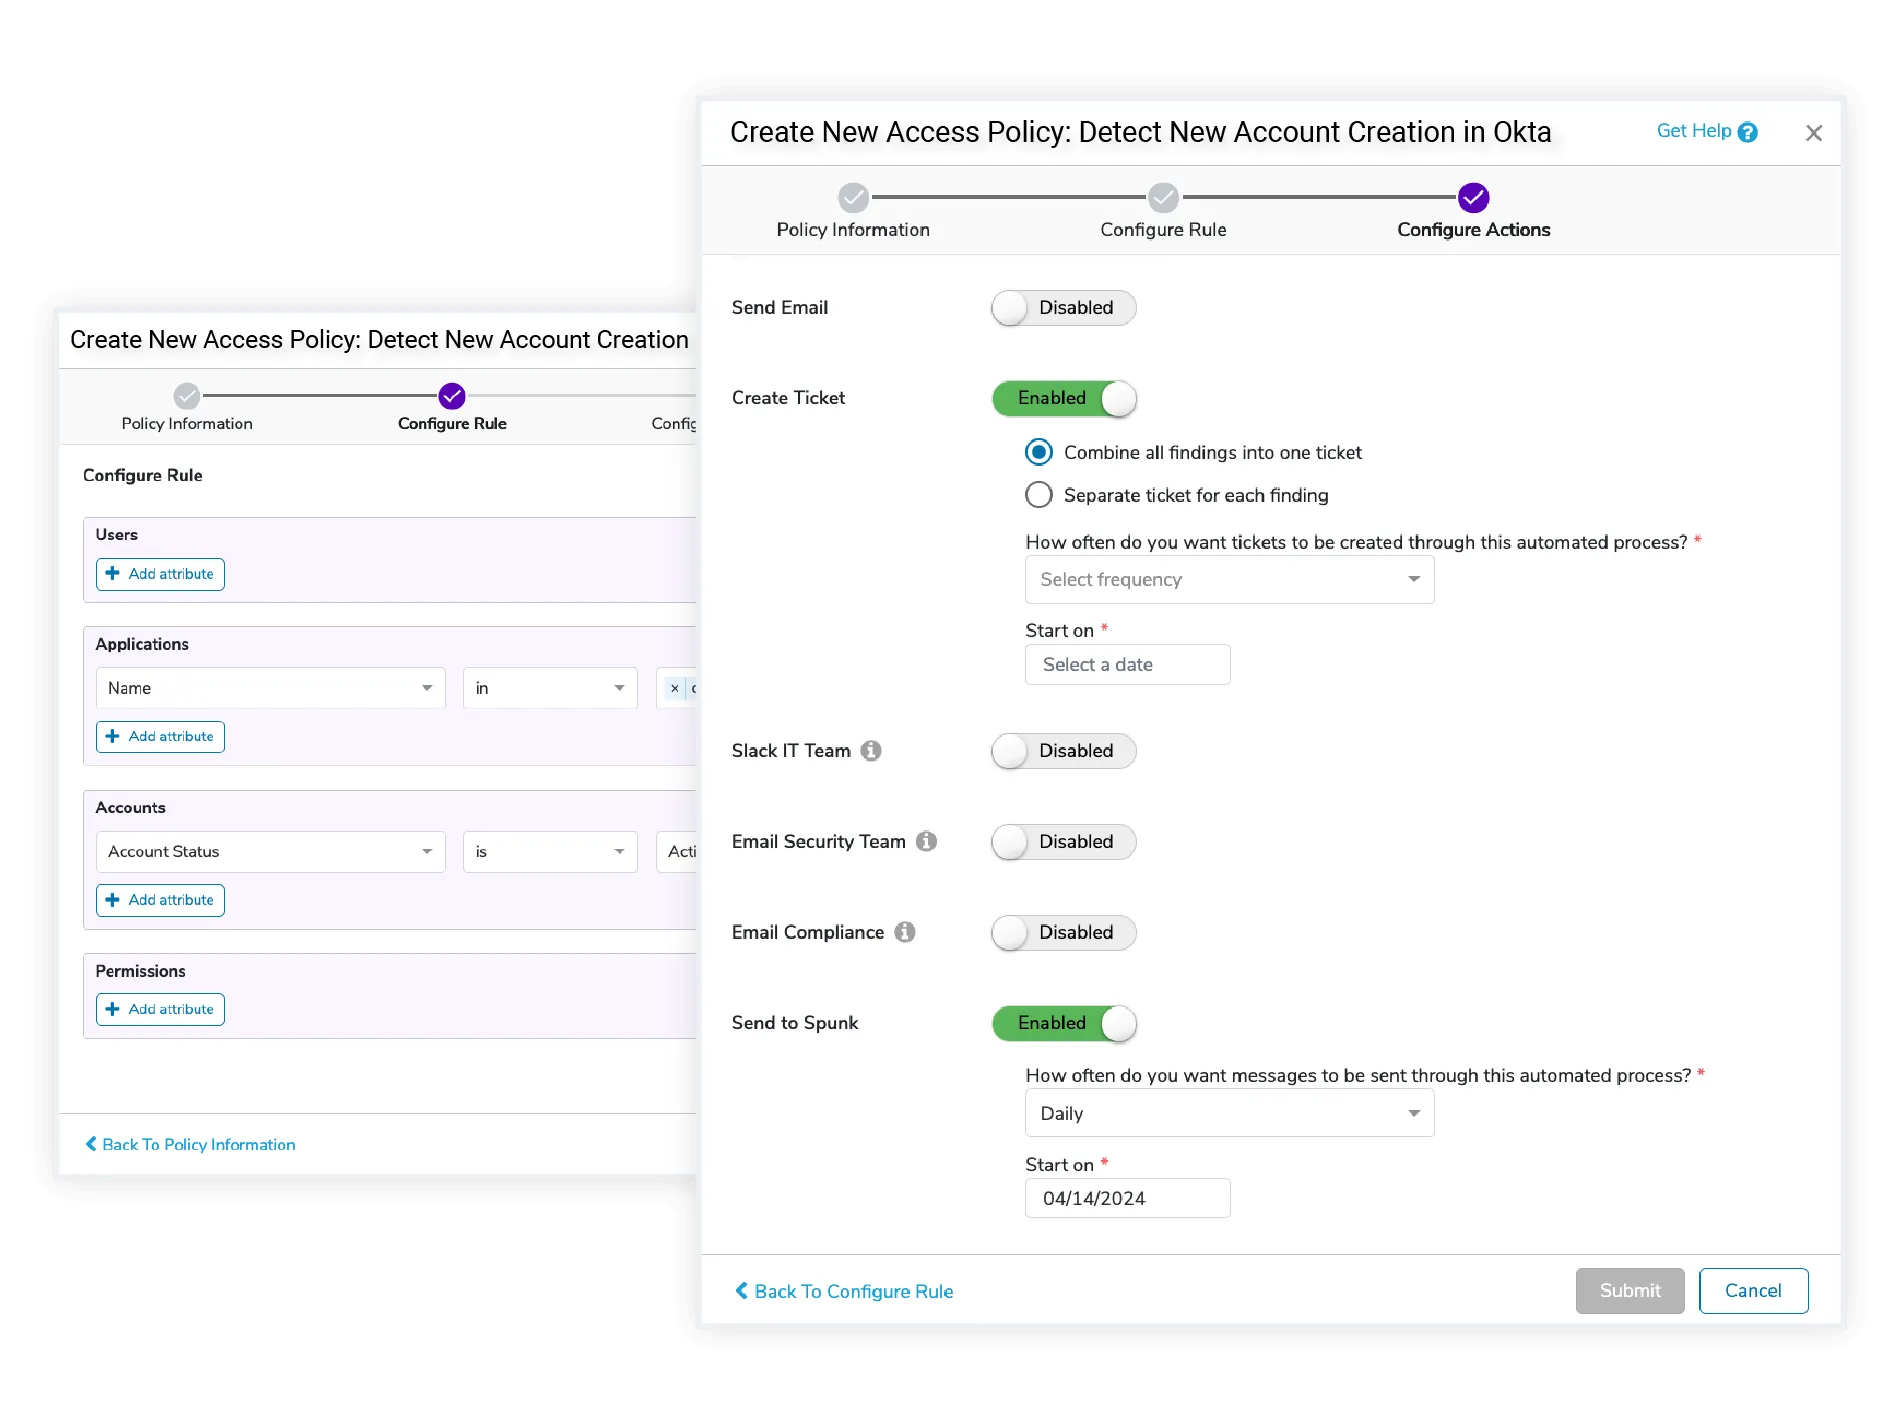1900x1425 pixels.
Task: Click the Policy Information step circle in right dialog
Action: 853,198
